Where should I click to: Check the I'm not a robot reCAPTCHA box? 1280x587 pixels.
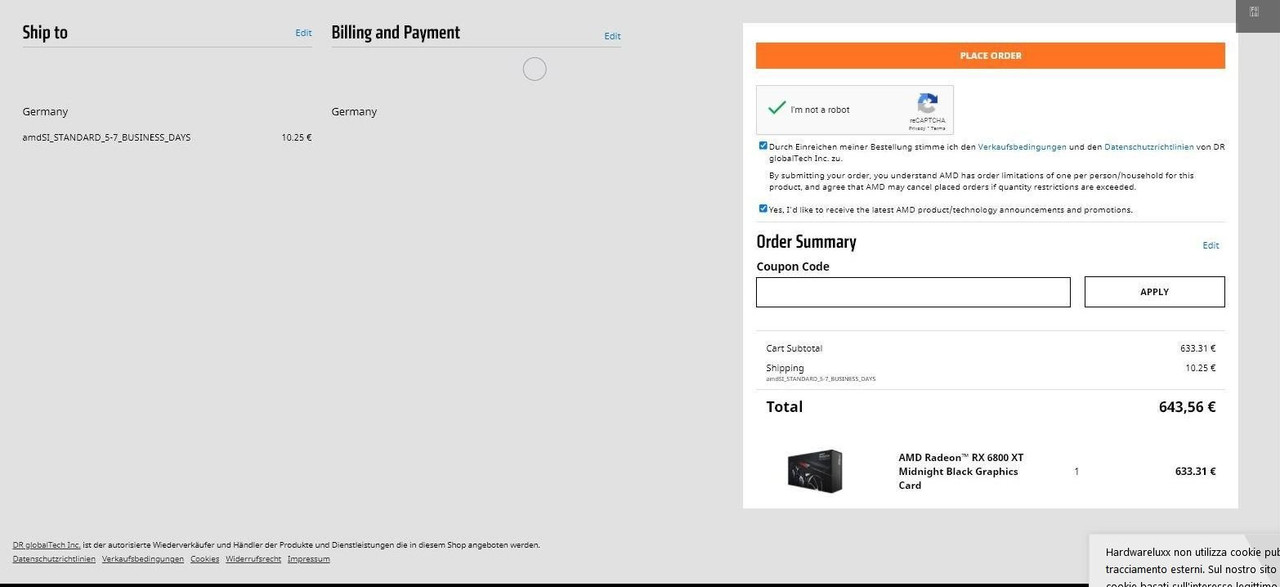click(x=776, y=108)
